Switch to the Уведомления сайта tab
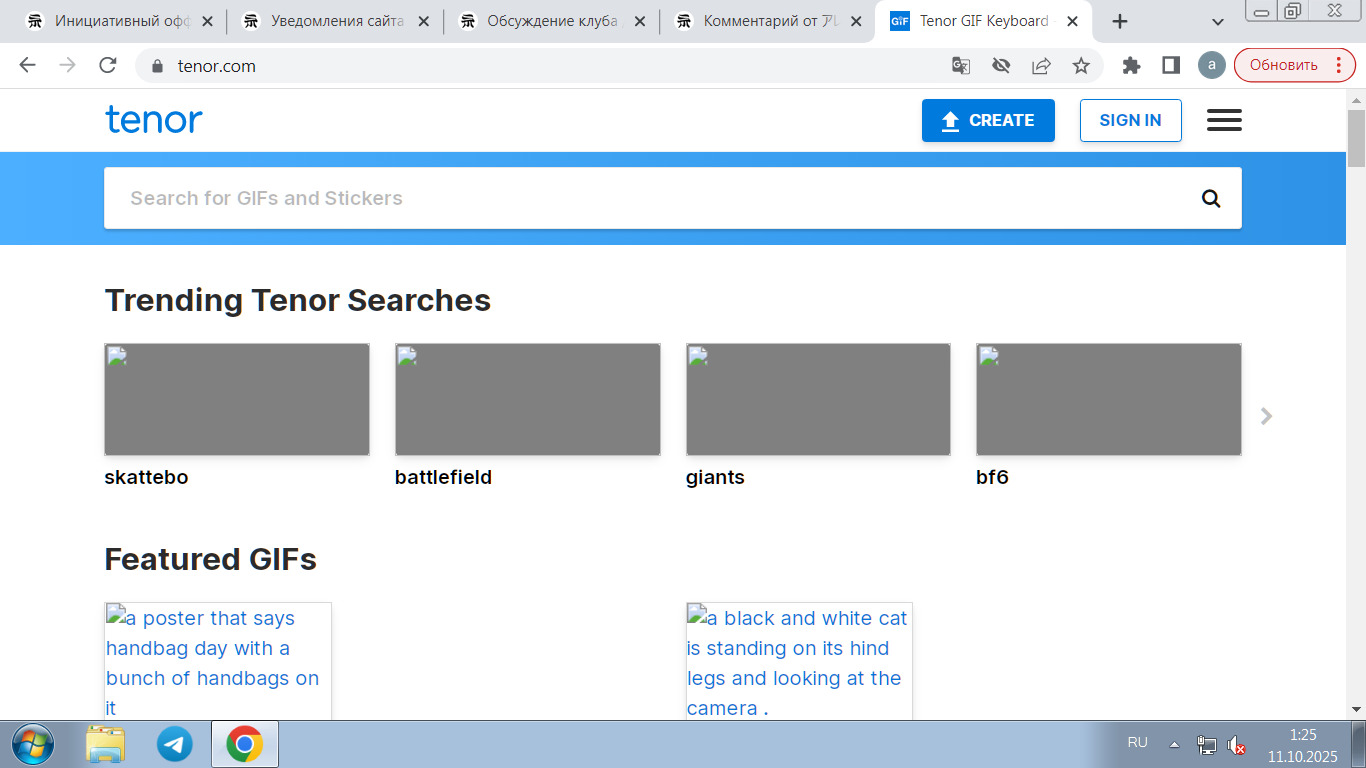The image size is (1366, 768). pyautogui.click(x=335, y=21)
